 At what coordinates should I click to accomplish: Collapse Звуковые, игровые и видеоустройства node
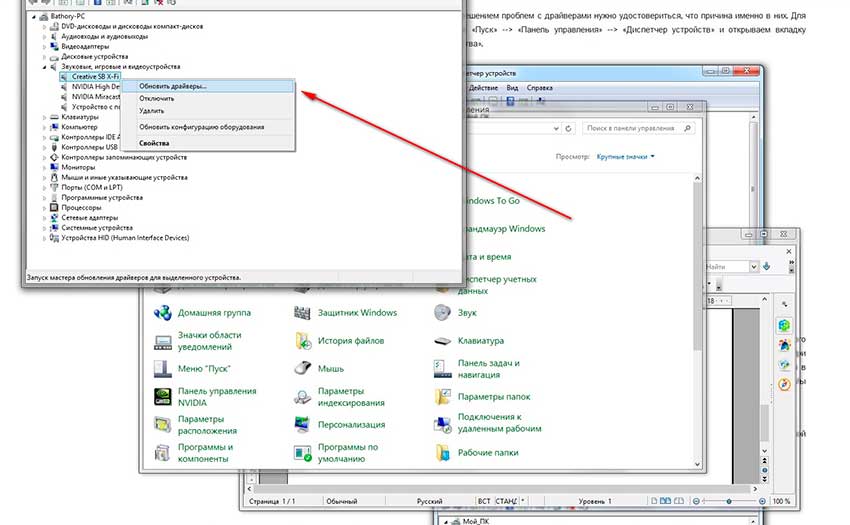coord(44,67)
